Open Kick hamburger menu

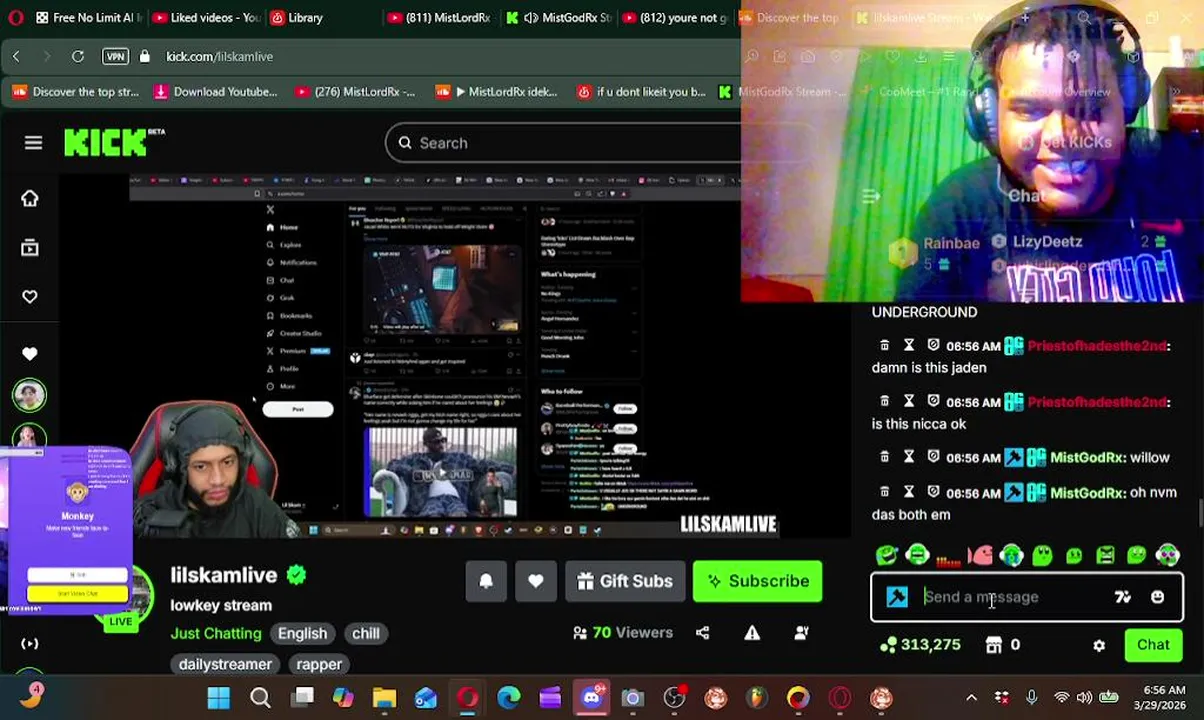[33, 143]
